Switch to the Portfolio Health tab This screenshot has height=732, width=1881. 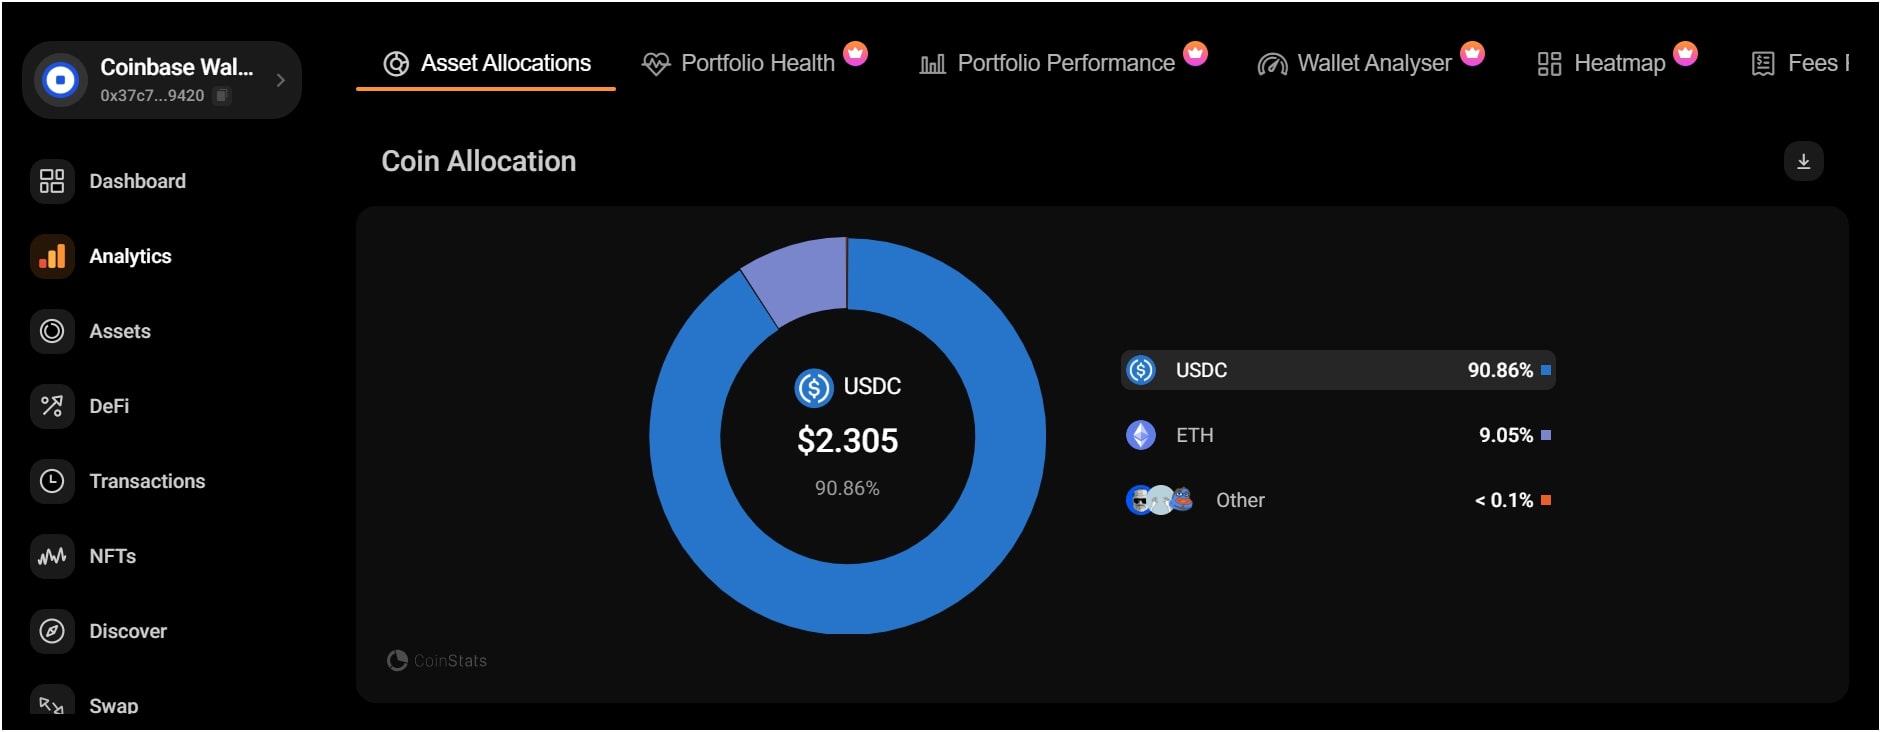click(756, 62)
